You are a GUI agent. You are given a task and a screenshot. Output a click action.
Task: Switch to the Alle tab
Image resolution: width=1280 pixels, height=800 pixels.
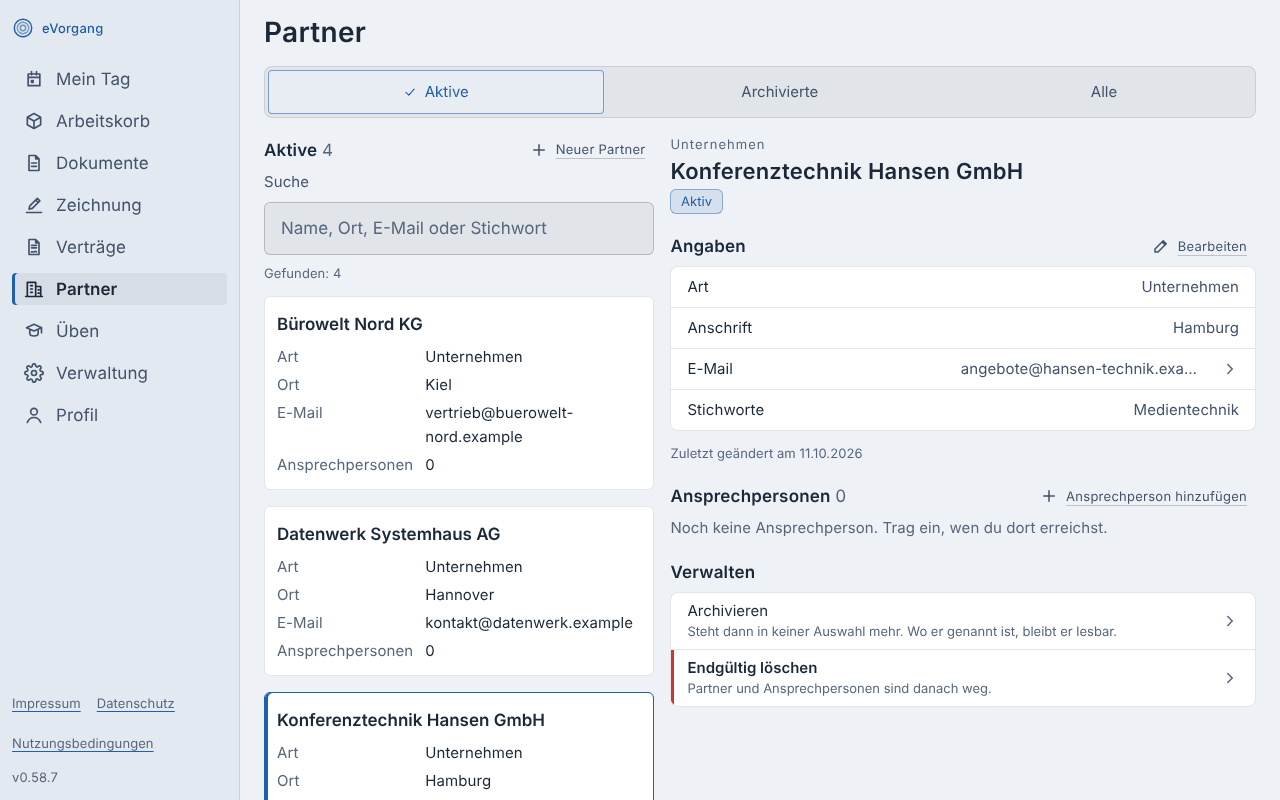tap(1104, 92)
